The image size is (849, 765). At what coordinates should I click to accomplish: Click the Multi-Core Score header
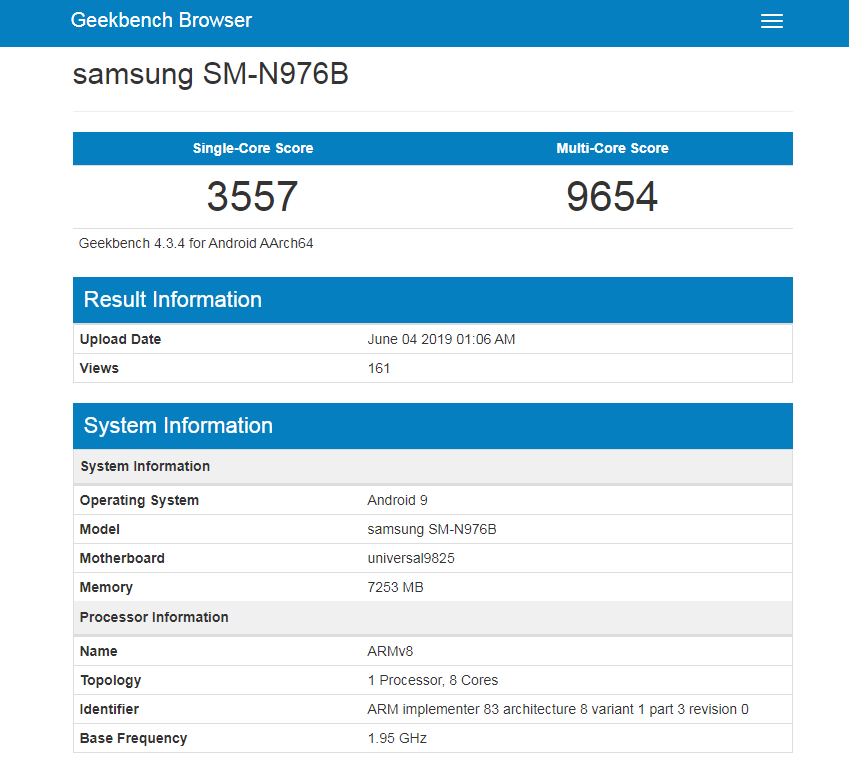pos(612,148)
